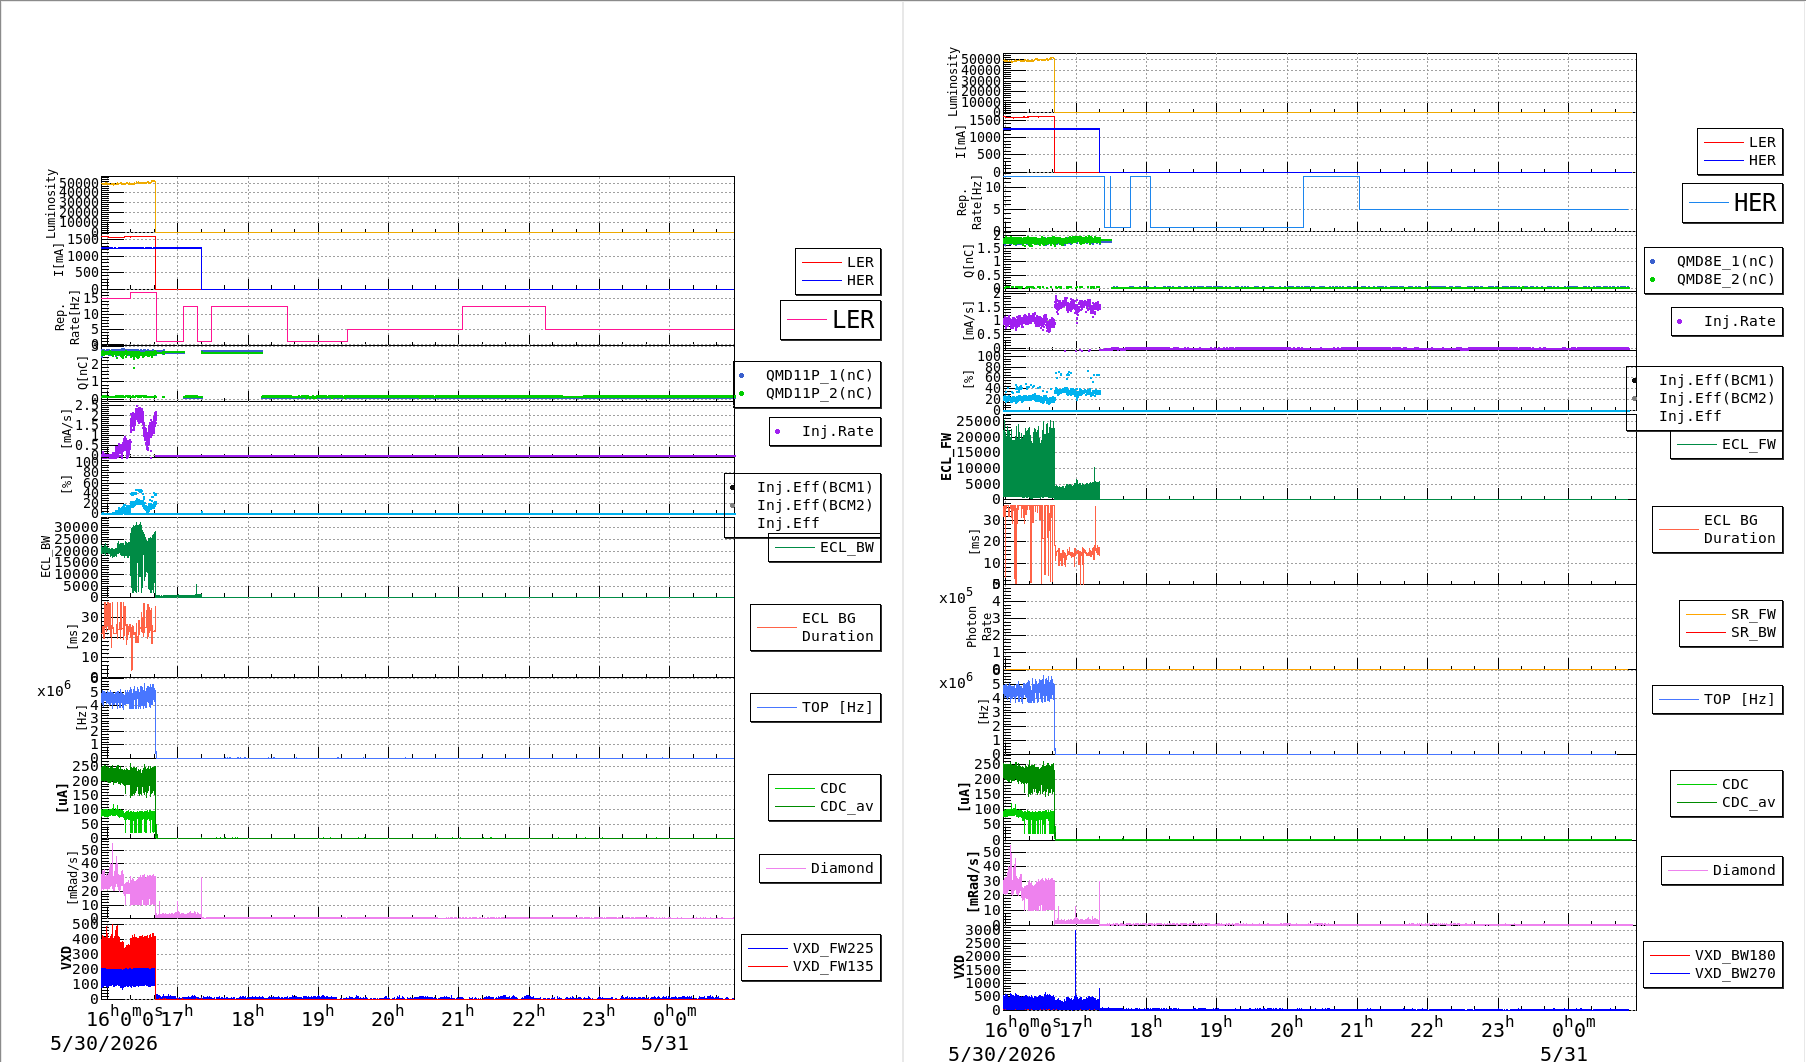Select QMD11P_1(nC) legend entry
The height and width of the screenshot is (1062, 1806).
(x=819, y=375)
